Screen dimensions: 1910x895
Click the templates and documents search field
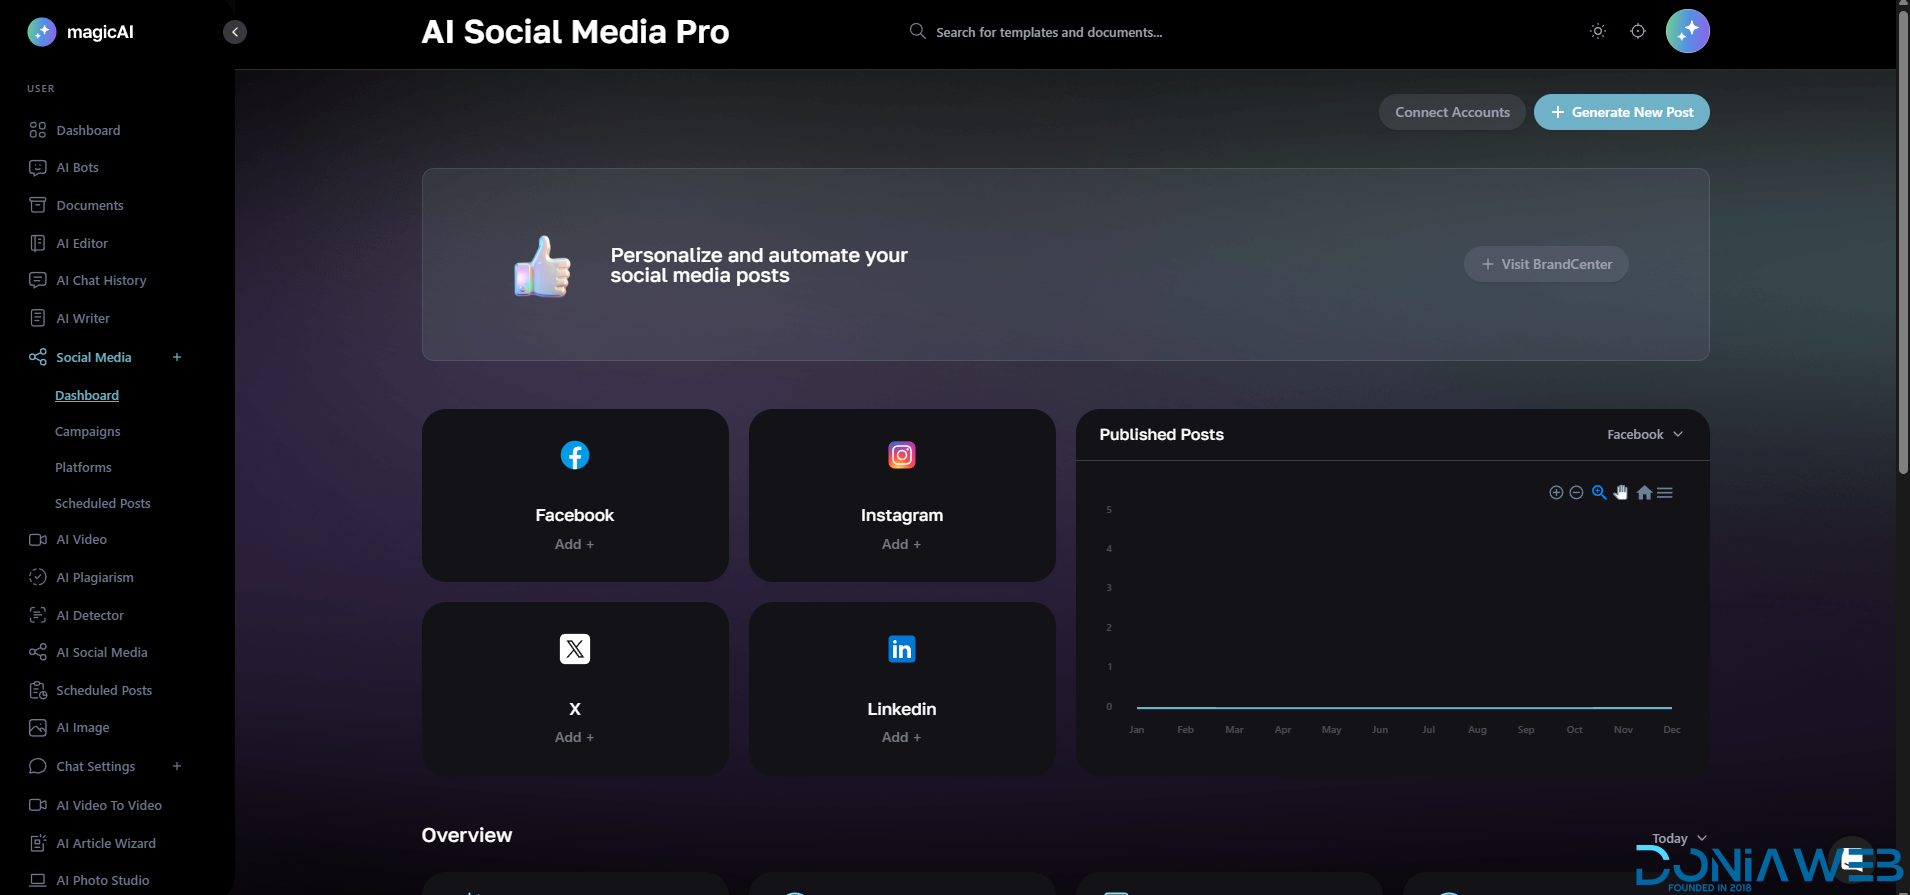(x=1048, y=32)
